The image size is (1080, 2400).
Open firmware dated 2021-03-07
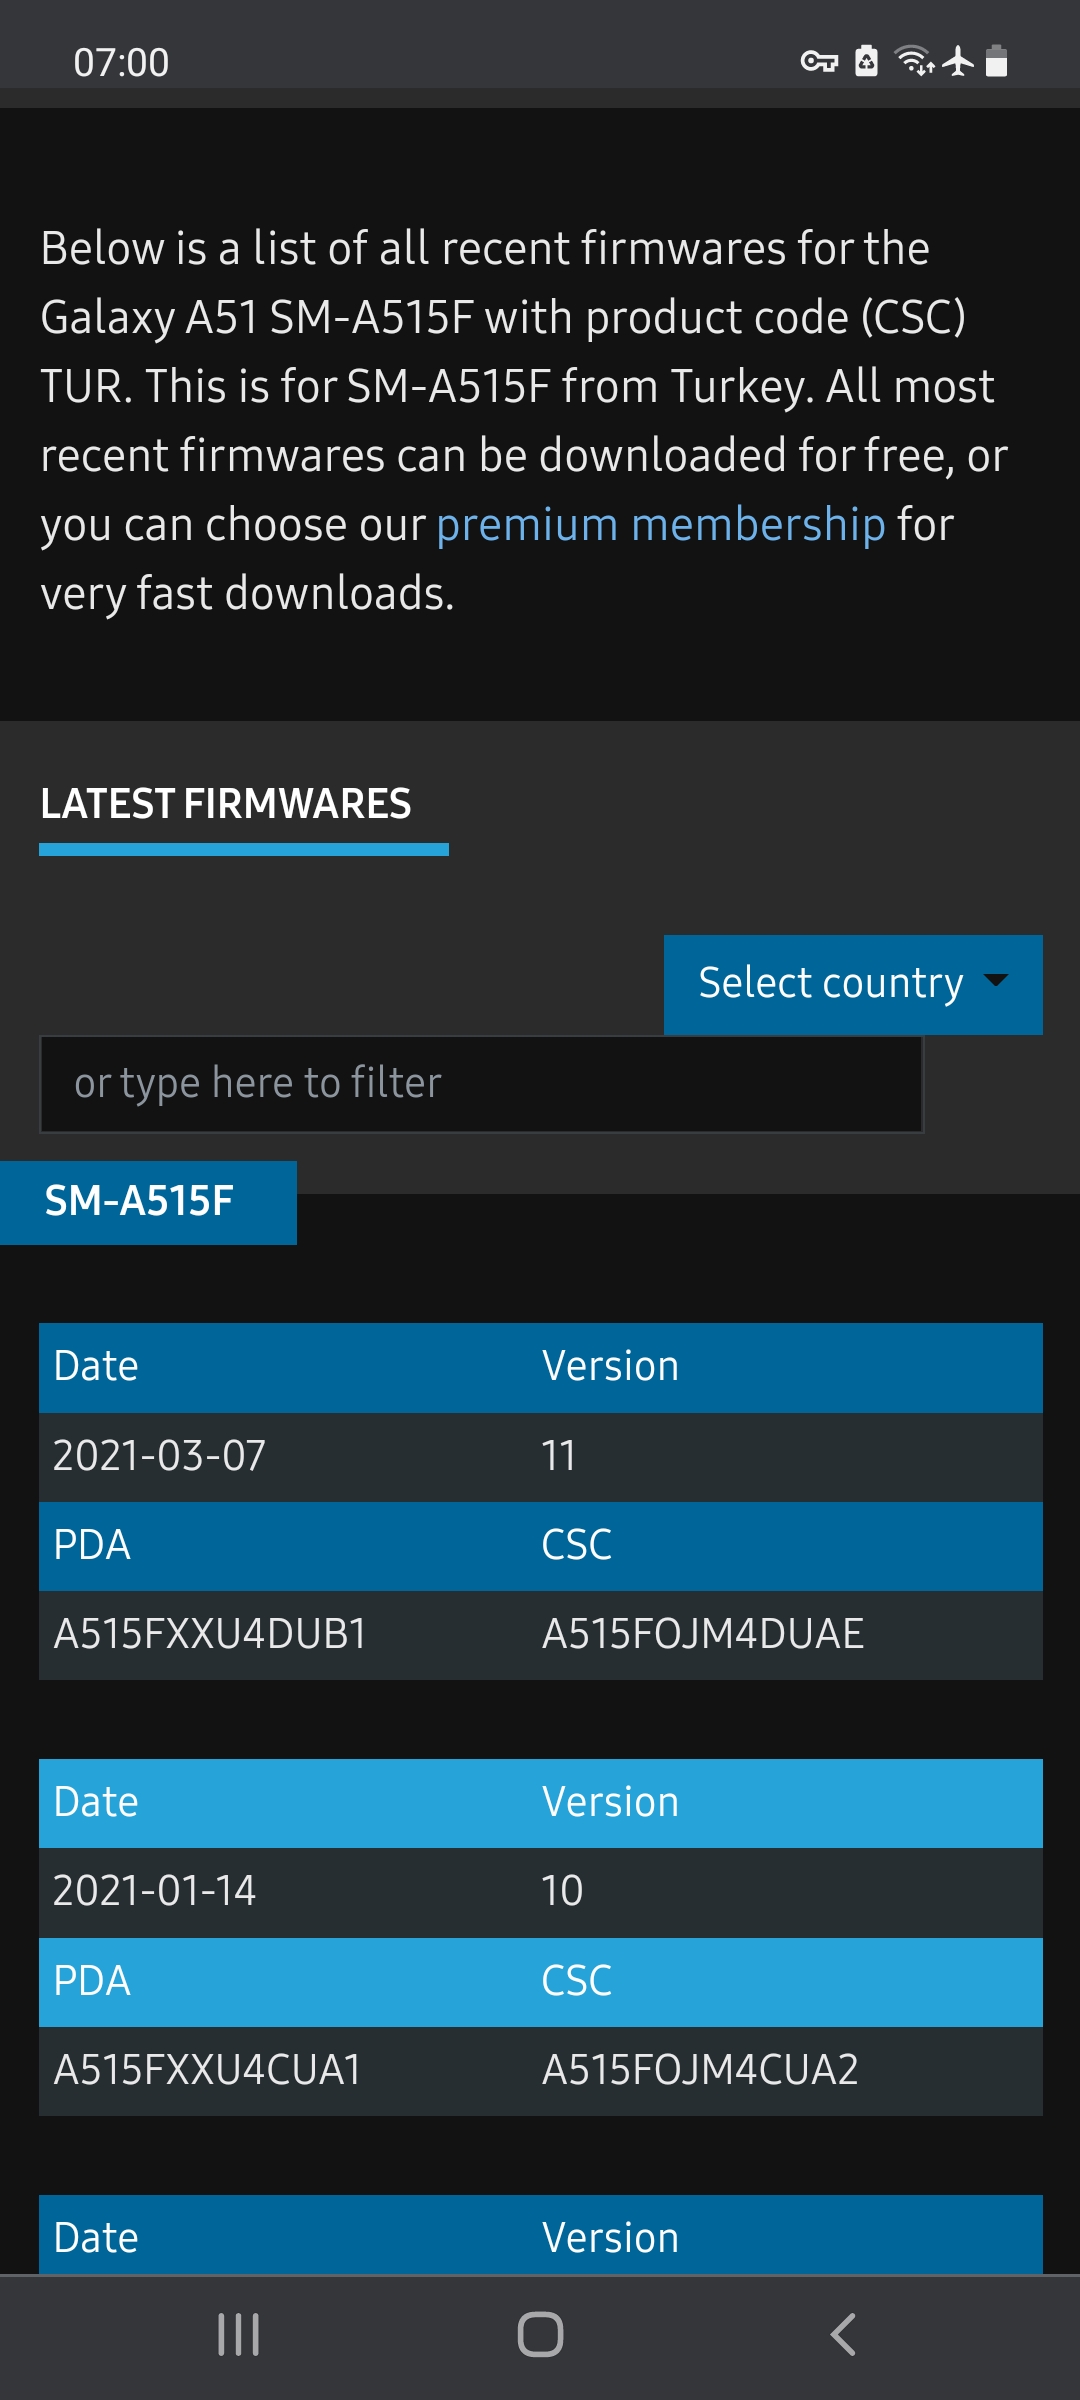160,1456
